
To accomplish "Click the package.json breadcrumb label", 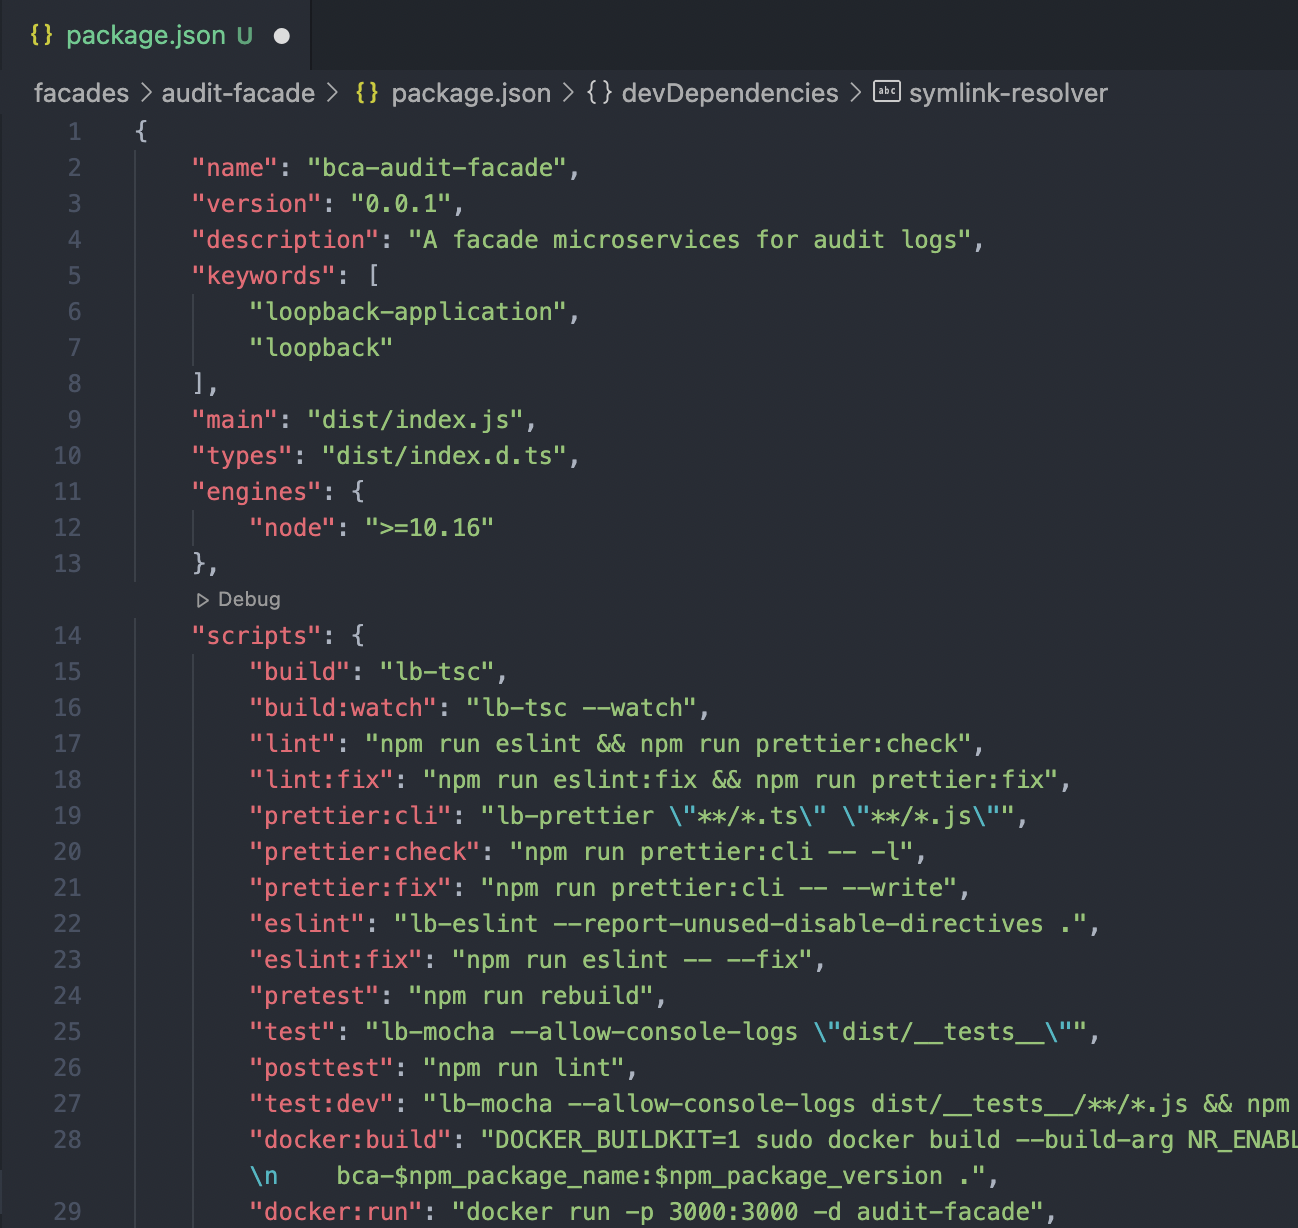I will click(470, 92).
